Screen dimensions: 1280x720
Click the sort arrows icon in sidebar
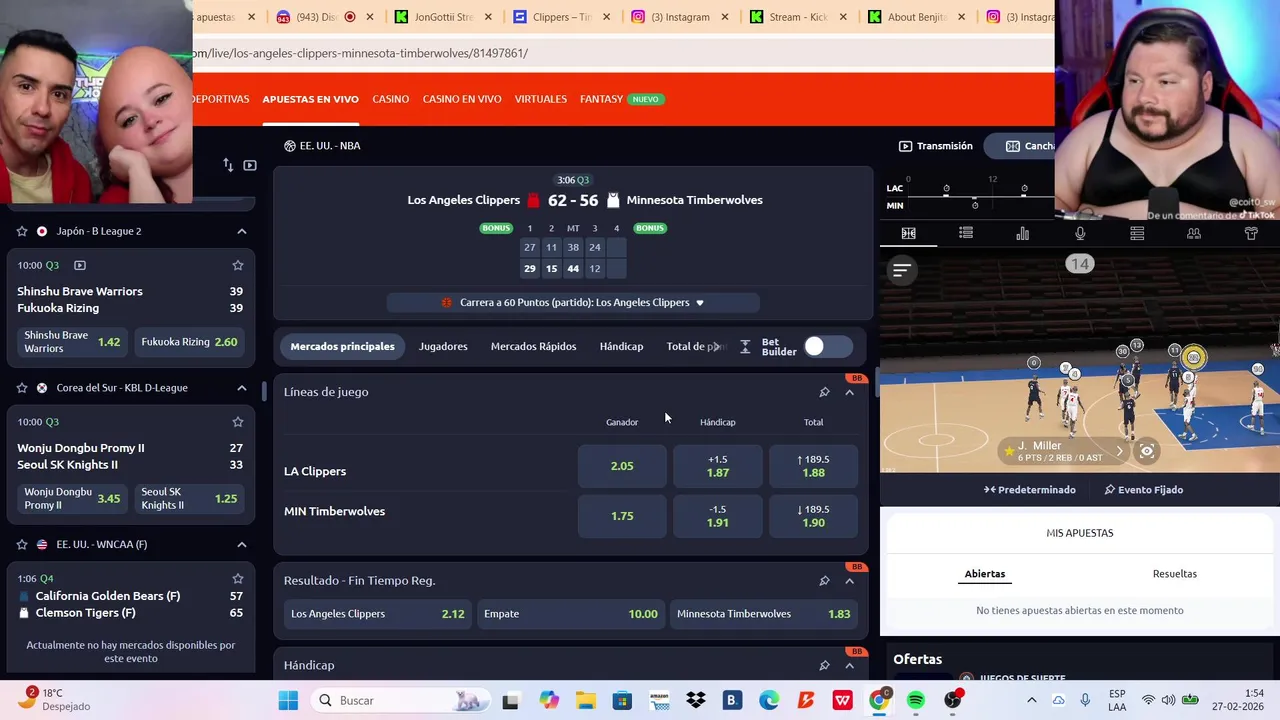click(x=228, y=165)
